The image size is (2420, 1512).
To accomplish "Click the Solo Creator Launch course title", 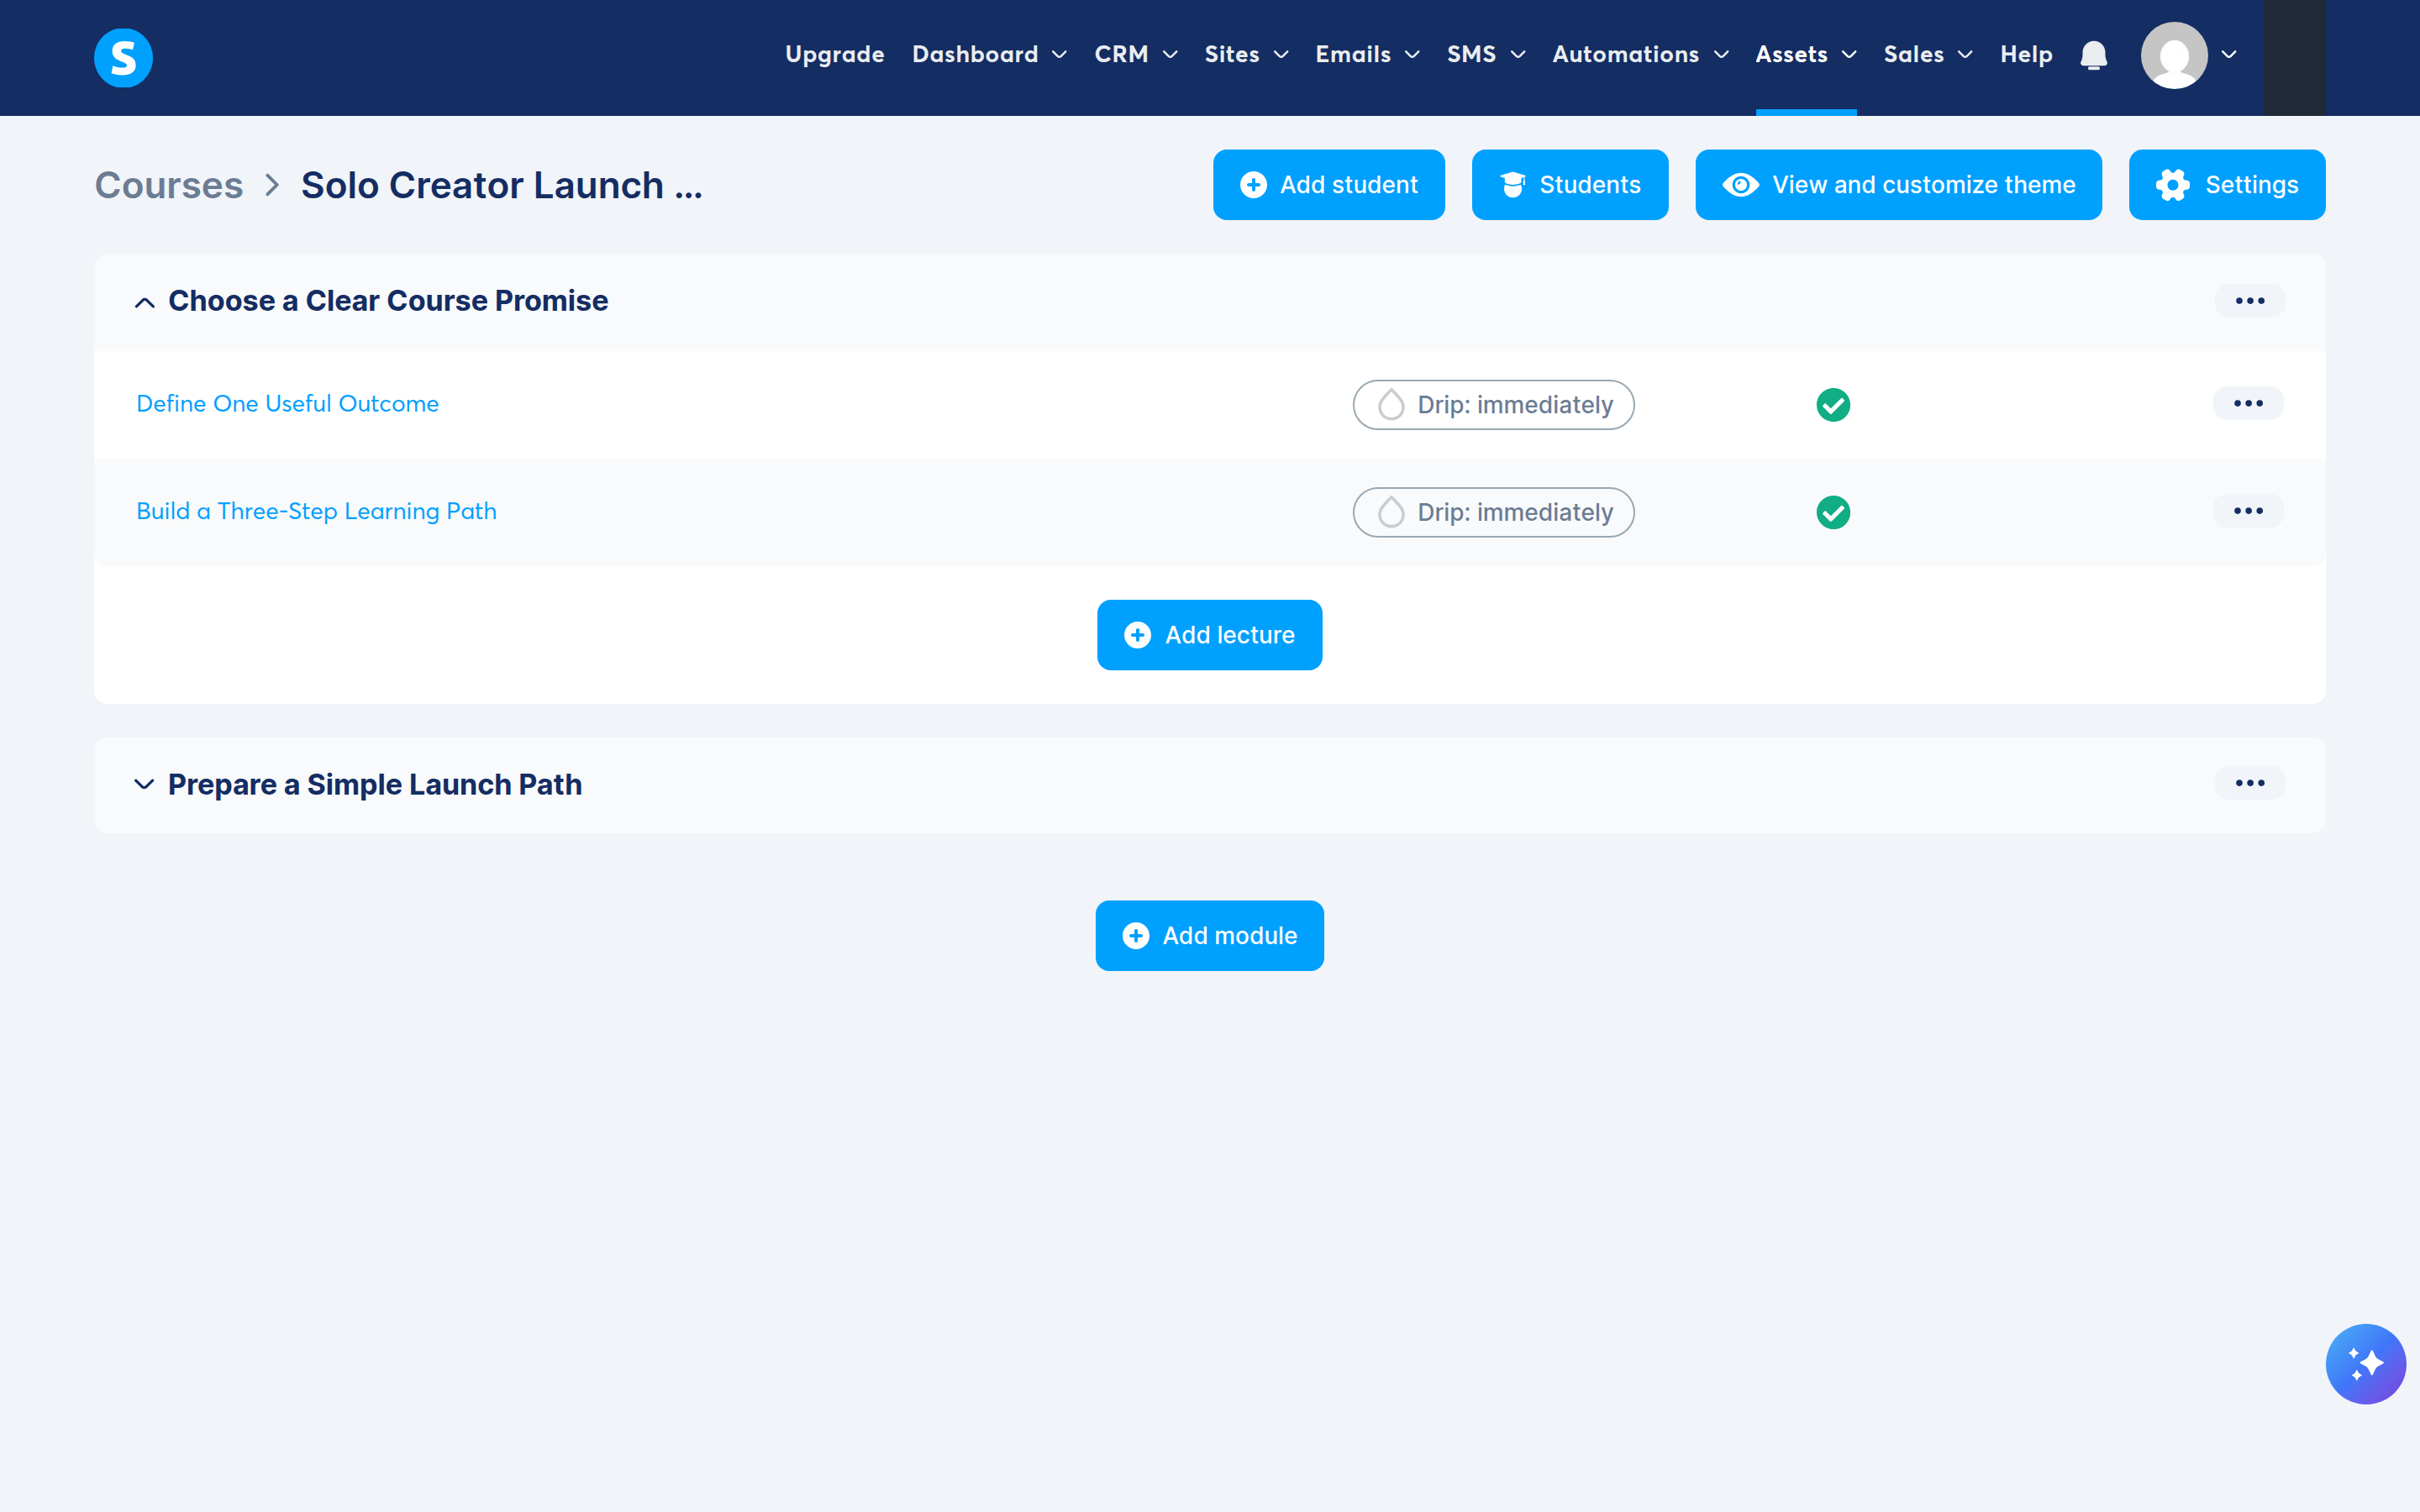I will coord(502,185).
